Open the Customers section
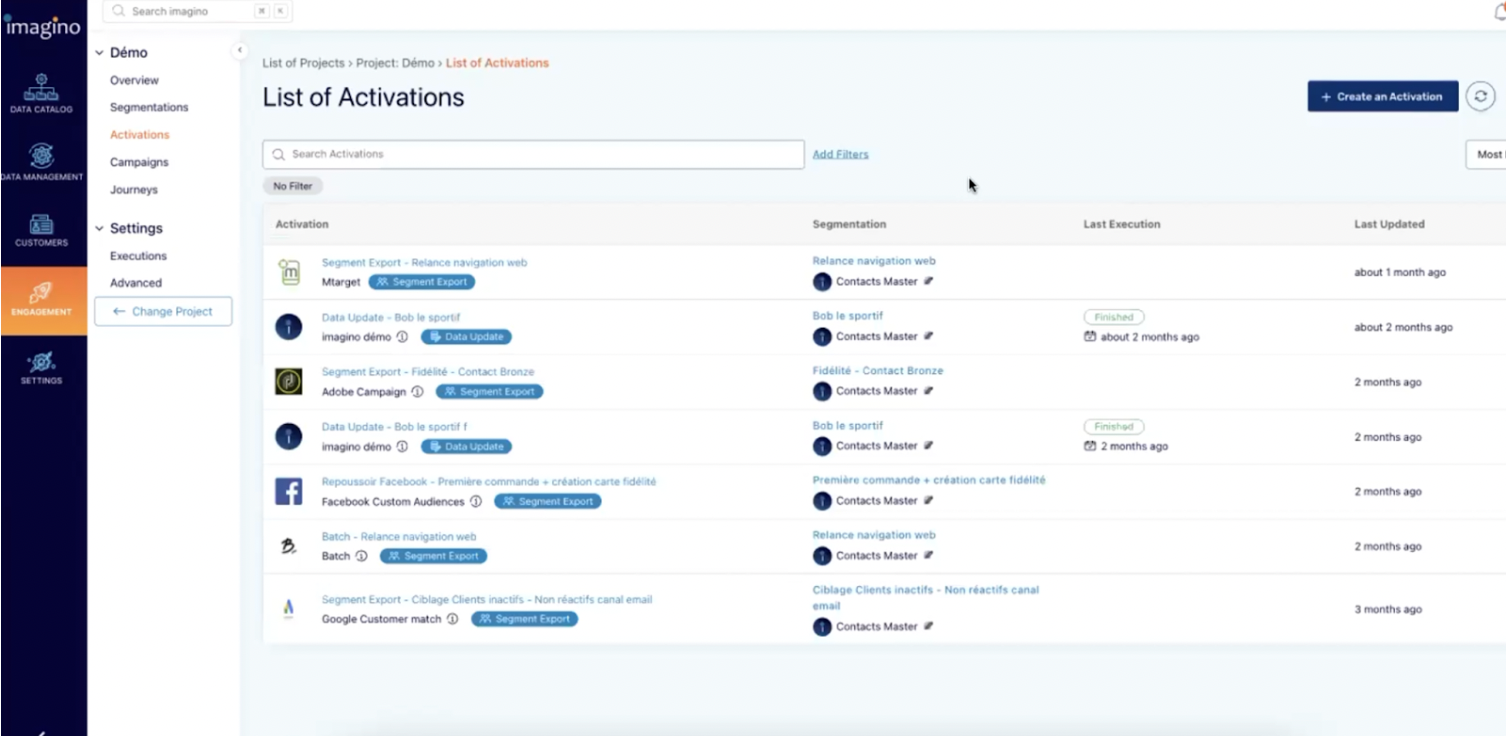This screenshot has height=736, width=1506. [x=42, y=230]
